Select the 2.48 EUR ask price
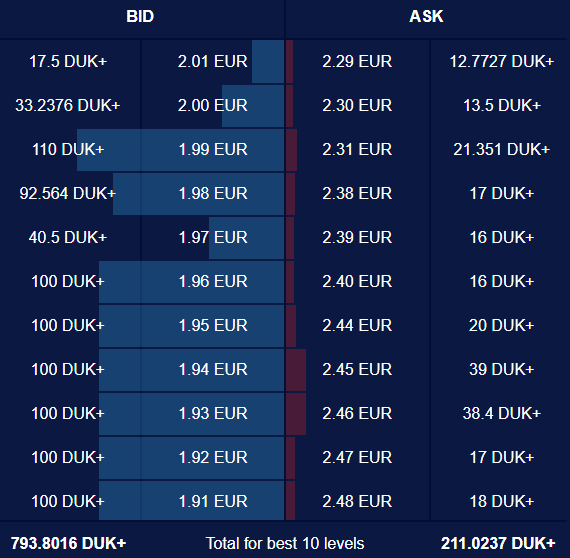This screenshot has height=558, width=570. [357, 501]
